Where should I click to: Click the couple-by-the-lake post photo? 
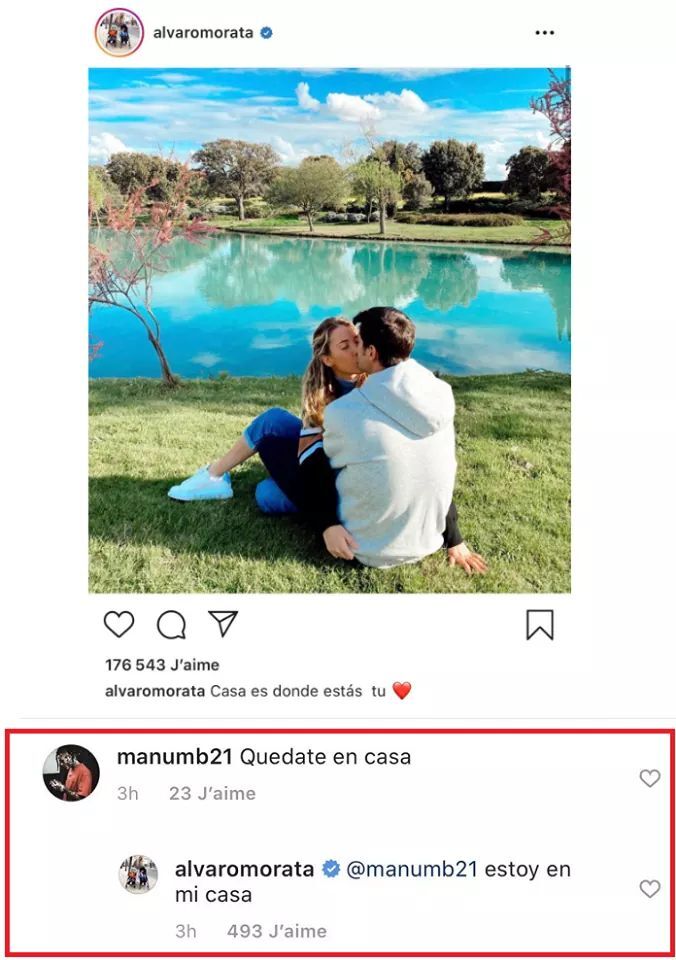click(x=329, y=330)
